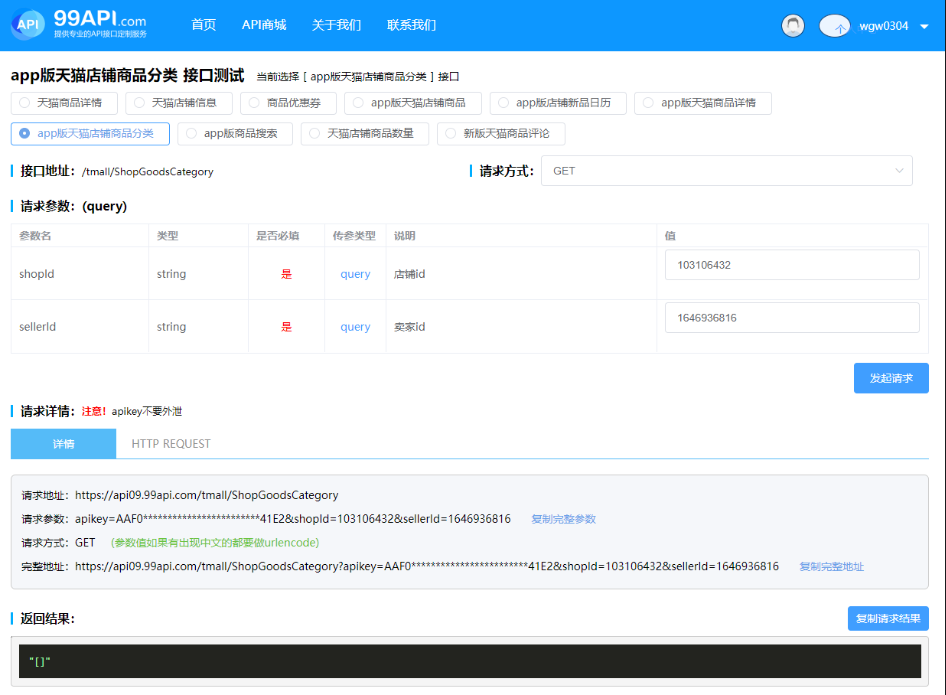Click the string type in shopId row
Screen dimensions: 946x695
[x=171, y=275]
